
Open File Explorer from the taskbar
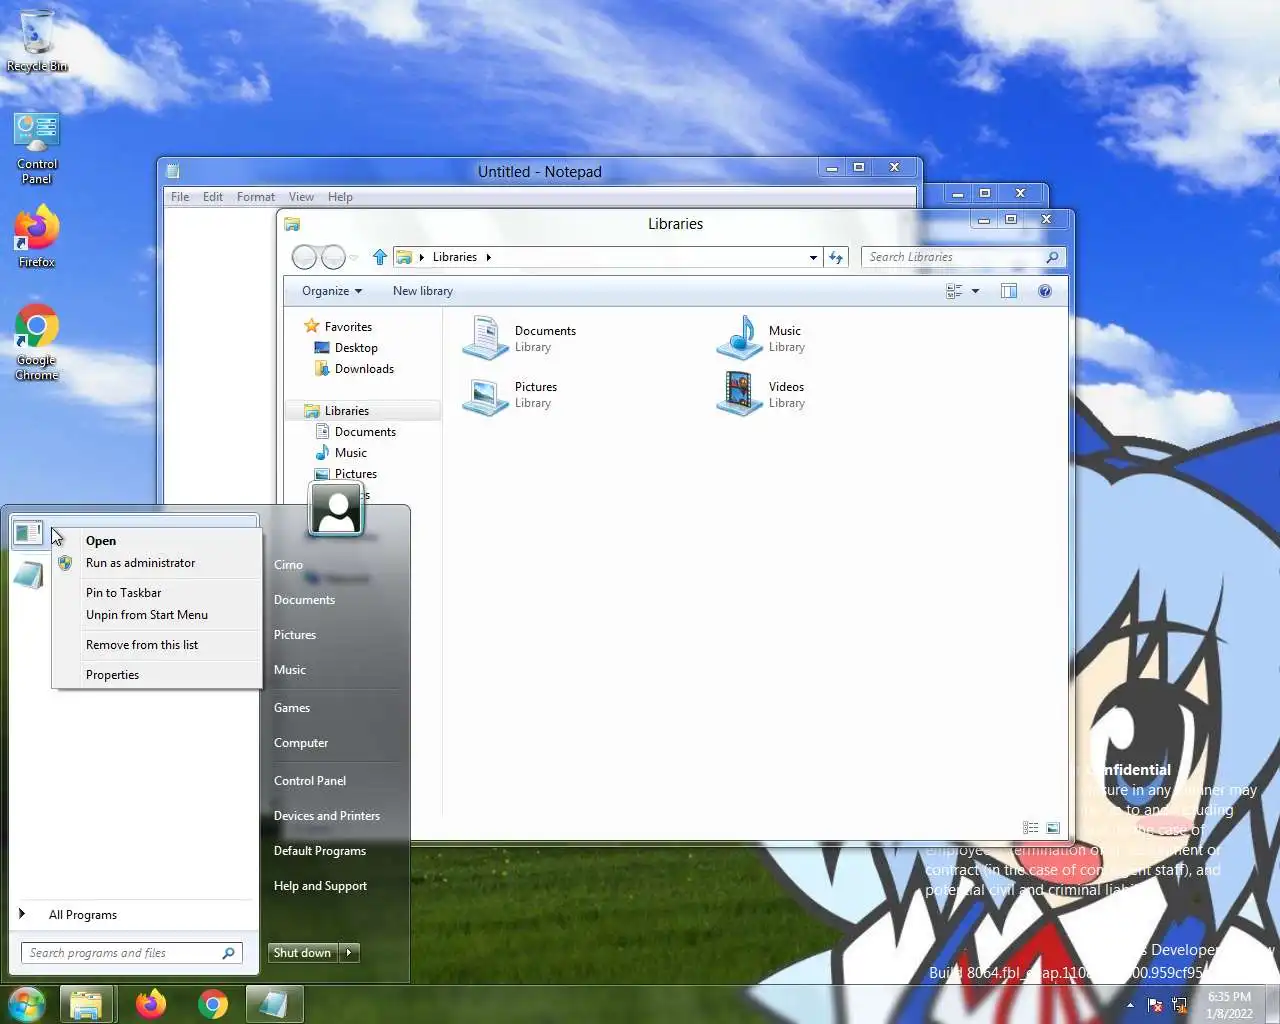[x=87, y=1004]
